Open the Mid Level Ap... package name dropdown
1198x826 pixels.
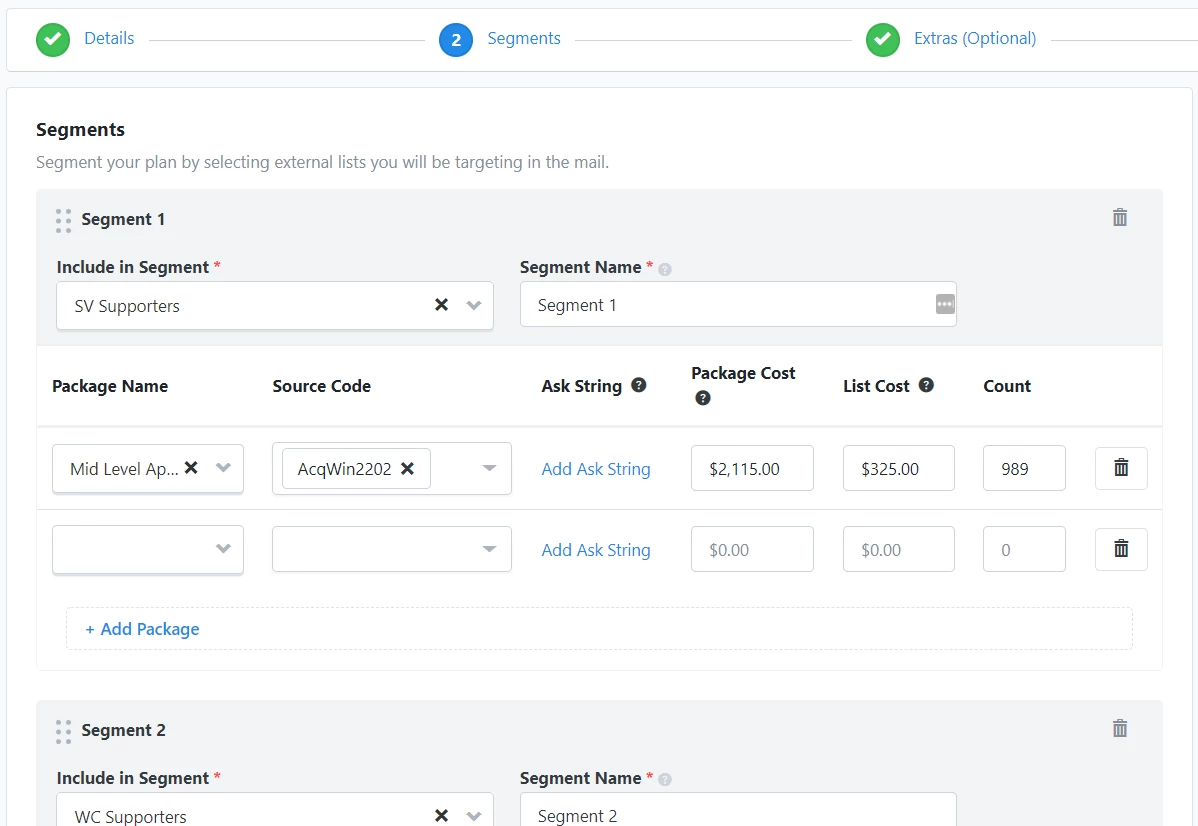click(223, 468)
